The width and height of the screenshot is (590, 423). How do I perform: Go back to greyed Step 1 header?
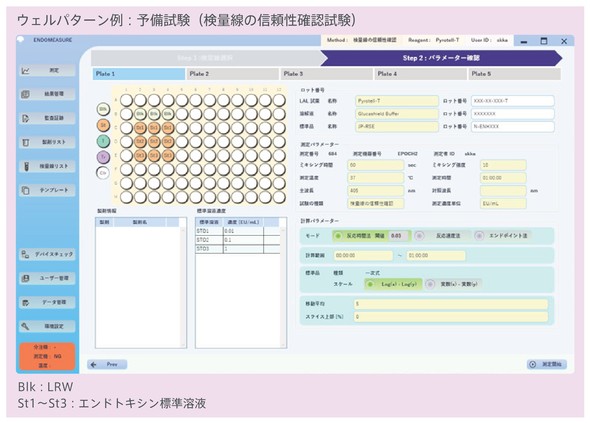(205, 58)
